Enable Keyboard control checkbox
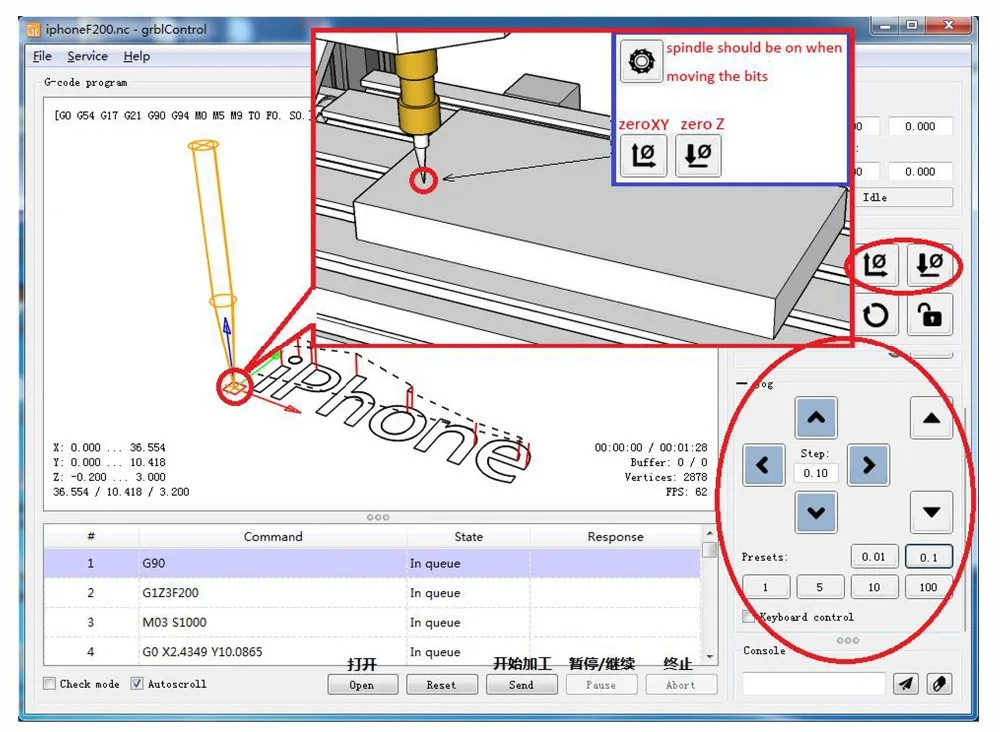Image resolution: width=1000 pixels, height=732 pixels. click(749, 617)
